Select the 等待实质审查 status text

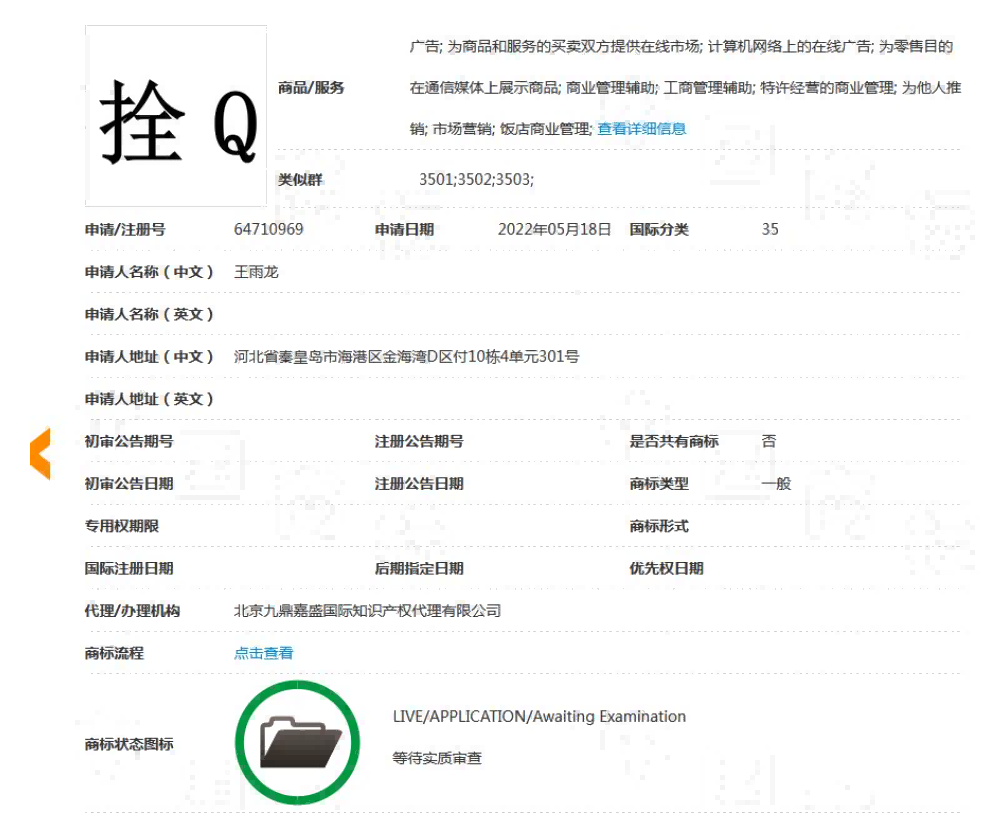pos(437,758)
